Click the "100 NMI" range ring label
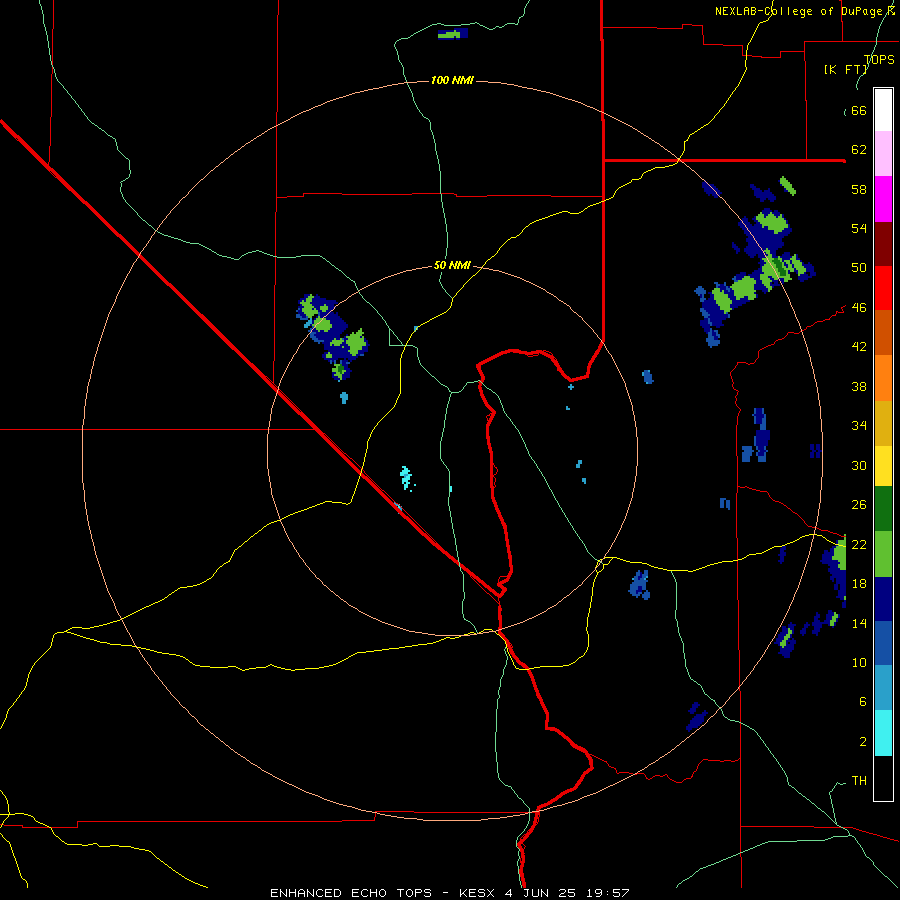900x900 pixels. click(452, 80)
